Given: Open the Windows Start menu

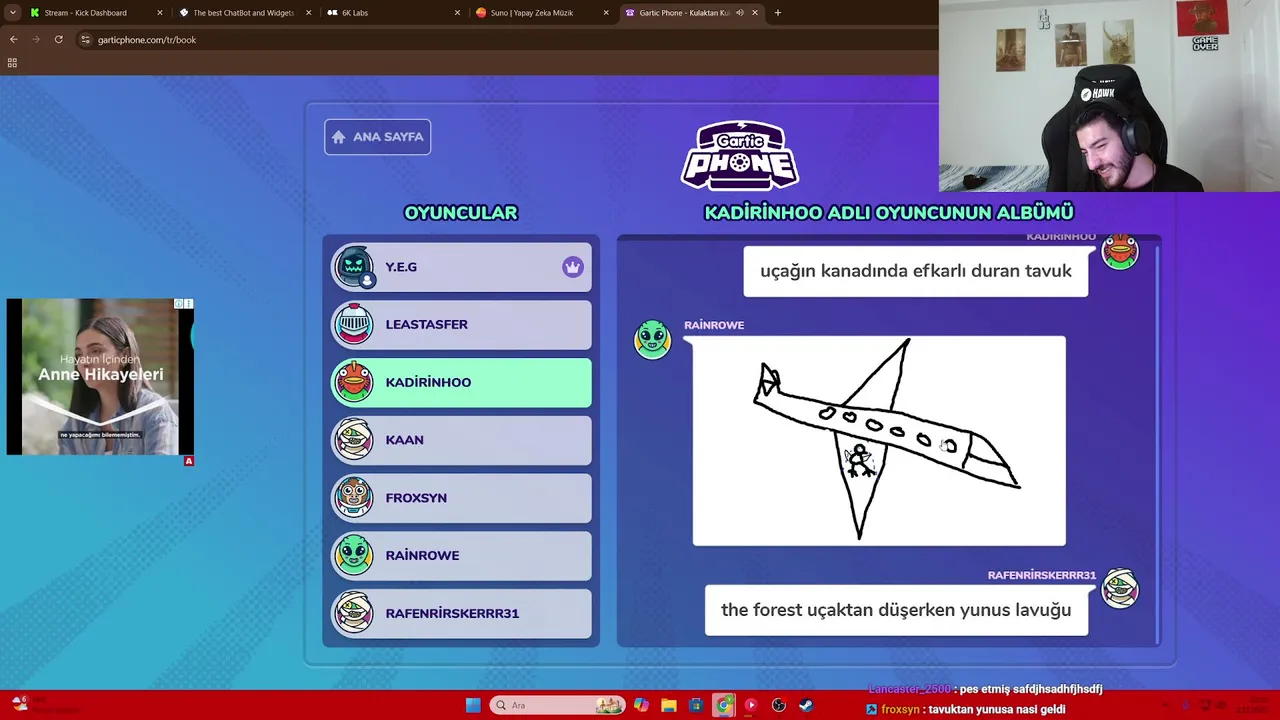Looking at the screenshot, I should 473,705.
